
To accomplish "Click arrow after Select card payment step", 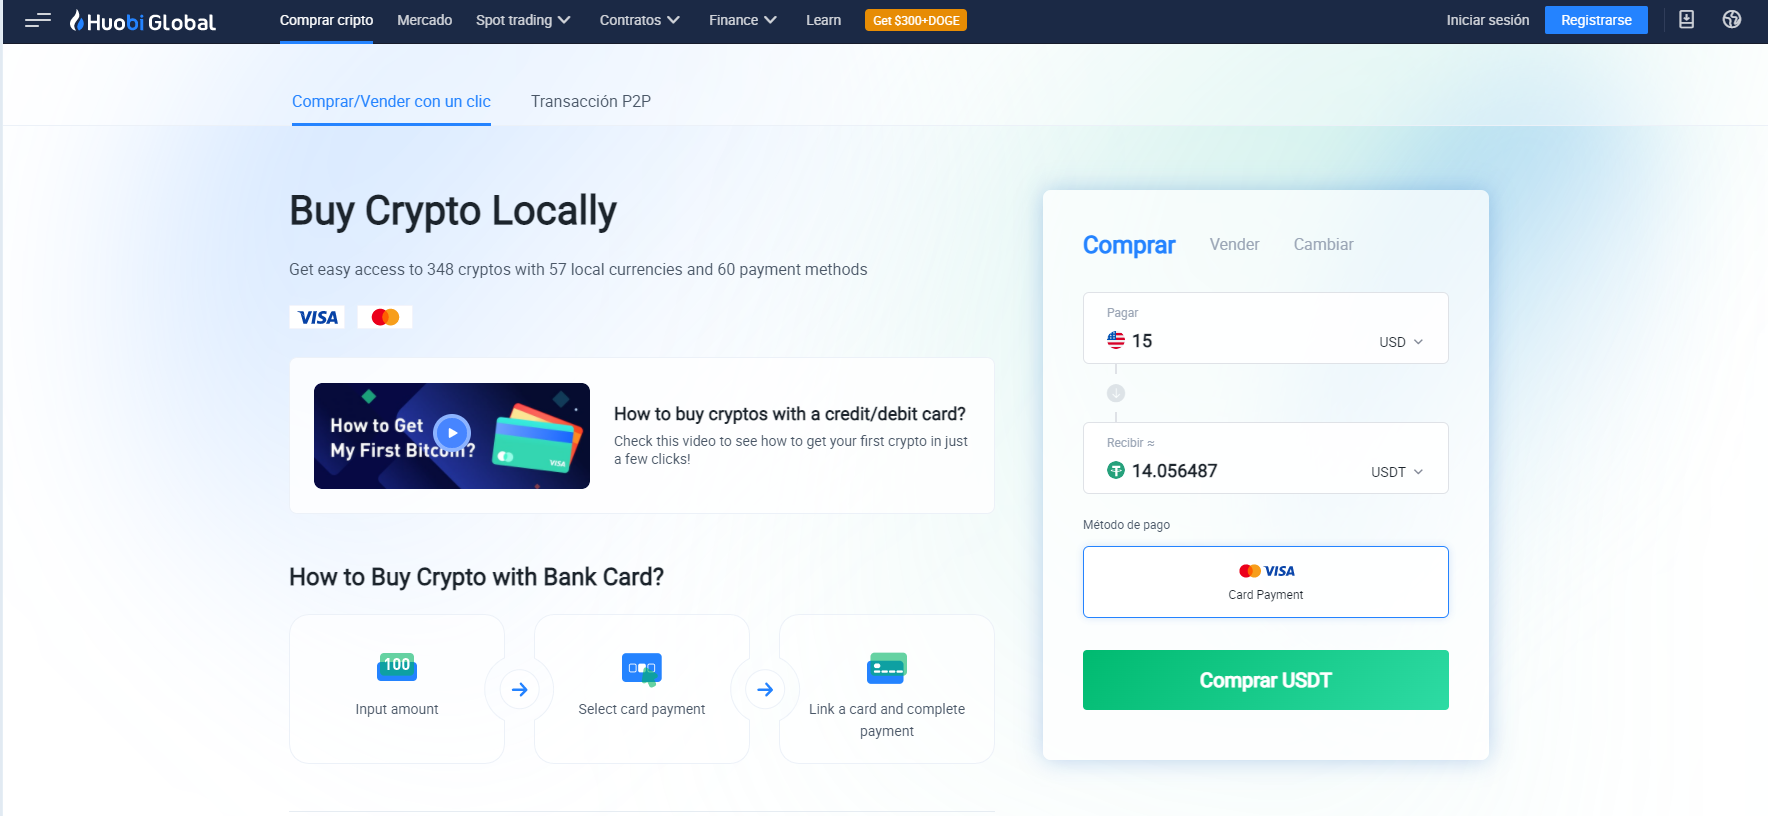I will click(x=765, y=689).
